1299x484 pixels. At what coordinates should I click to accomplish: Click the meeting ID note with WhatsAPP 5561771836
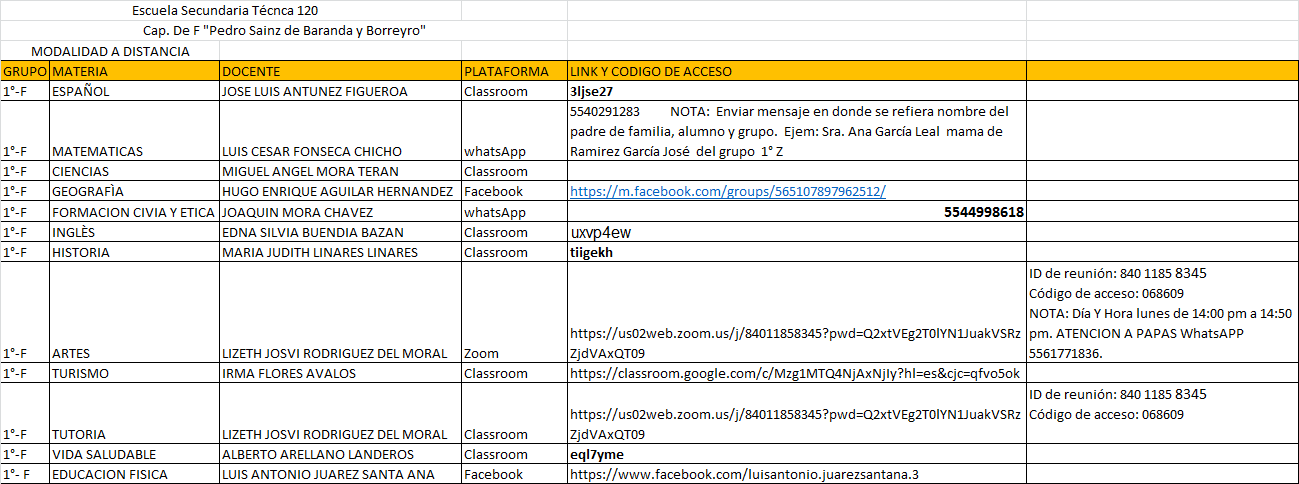coord(1162,313)
